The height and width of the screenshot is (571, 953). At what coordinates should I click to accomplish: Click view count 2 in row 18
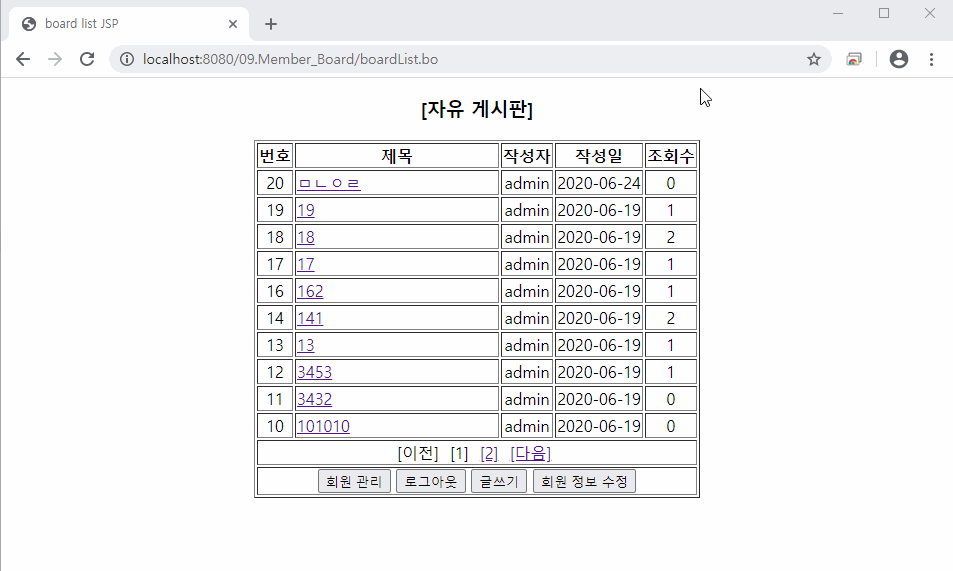[x=670, y=237]
